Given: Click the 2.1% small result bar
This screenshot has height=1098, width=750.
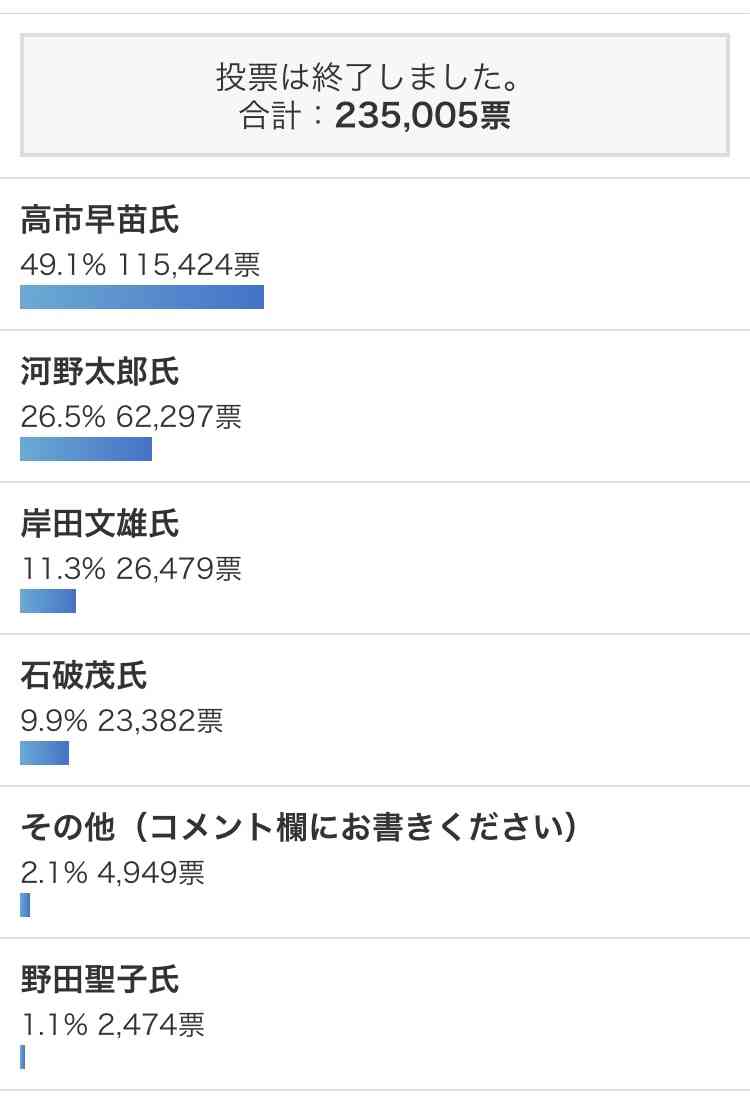Looking at the screenshot, I should [x=25, y=905].
